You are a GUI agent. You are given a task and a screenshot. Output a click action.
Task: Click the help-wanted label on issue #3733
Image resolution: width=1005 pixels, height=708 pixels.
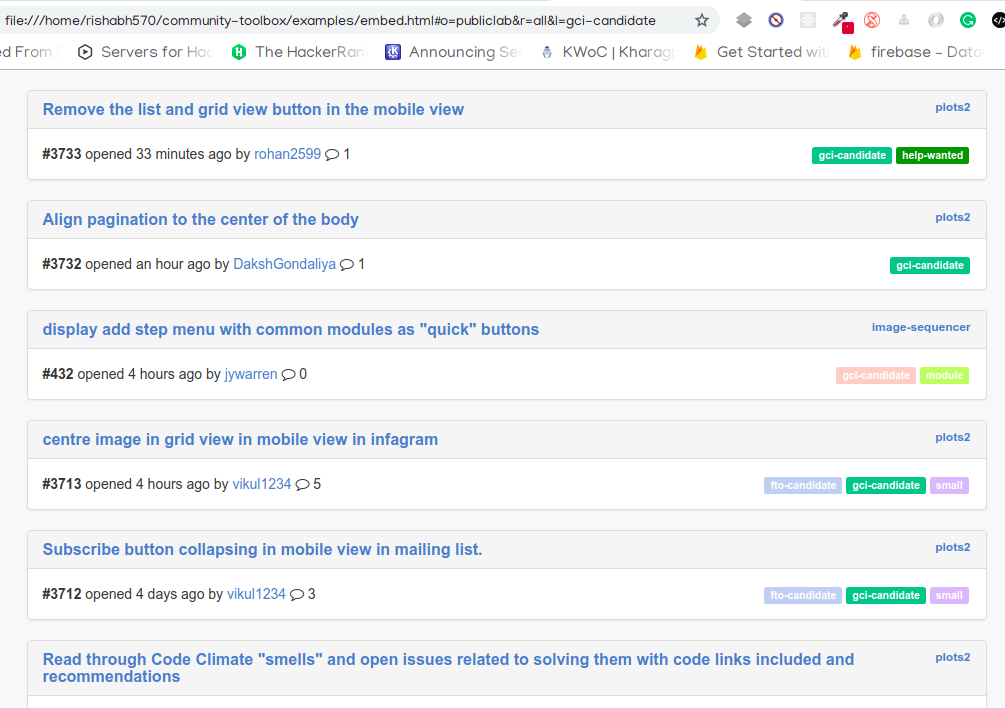[x=932, y=155]
